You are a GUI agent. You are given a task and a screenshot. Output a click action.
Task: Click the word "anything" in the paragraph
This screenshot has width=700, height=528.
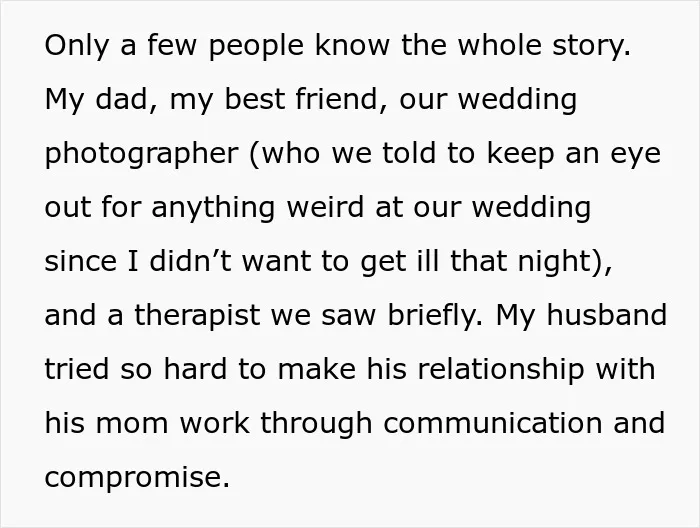tap(213, 208)
